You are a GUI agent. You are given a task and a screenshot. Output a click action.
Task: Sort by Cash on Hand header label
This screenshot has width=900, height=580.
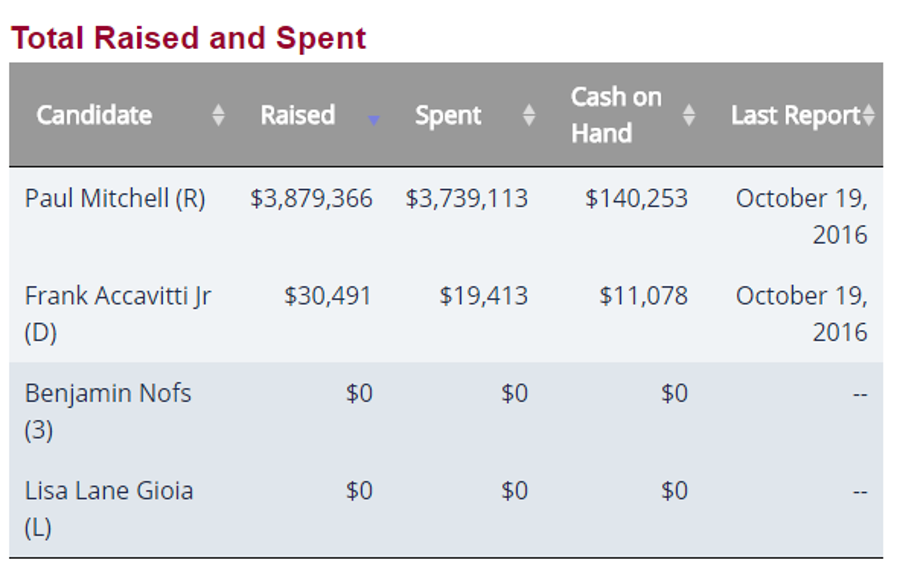coord(616,115)
